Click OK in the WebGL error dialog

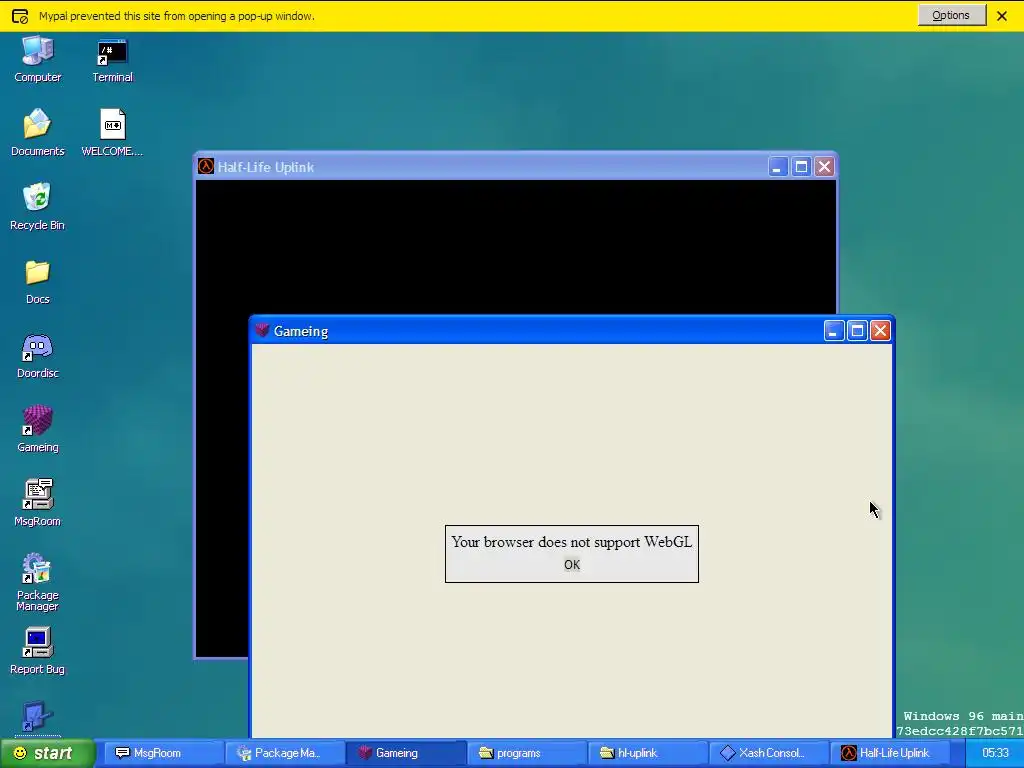click(571, 565)
